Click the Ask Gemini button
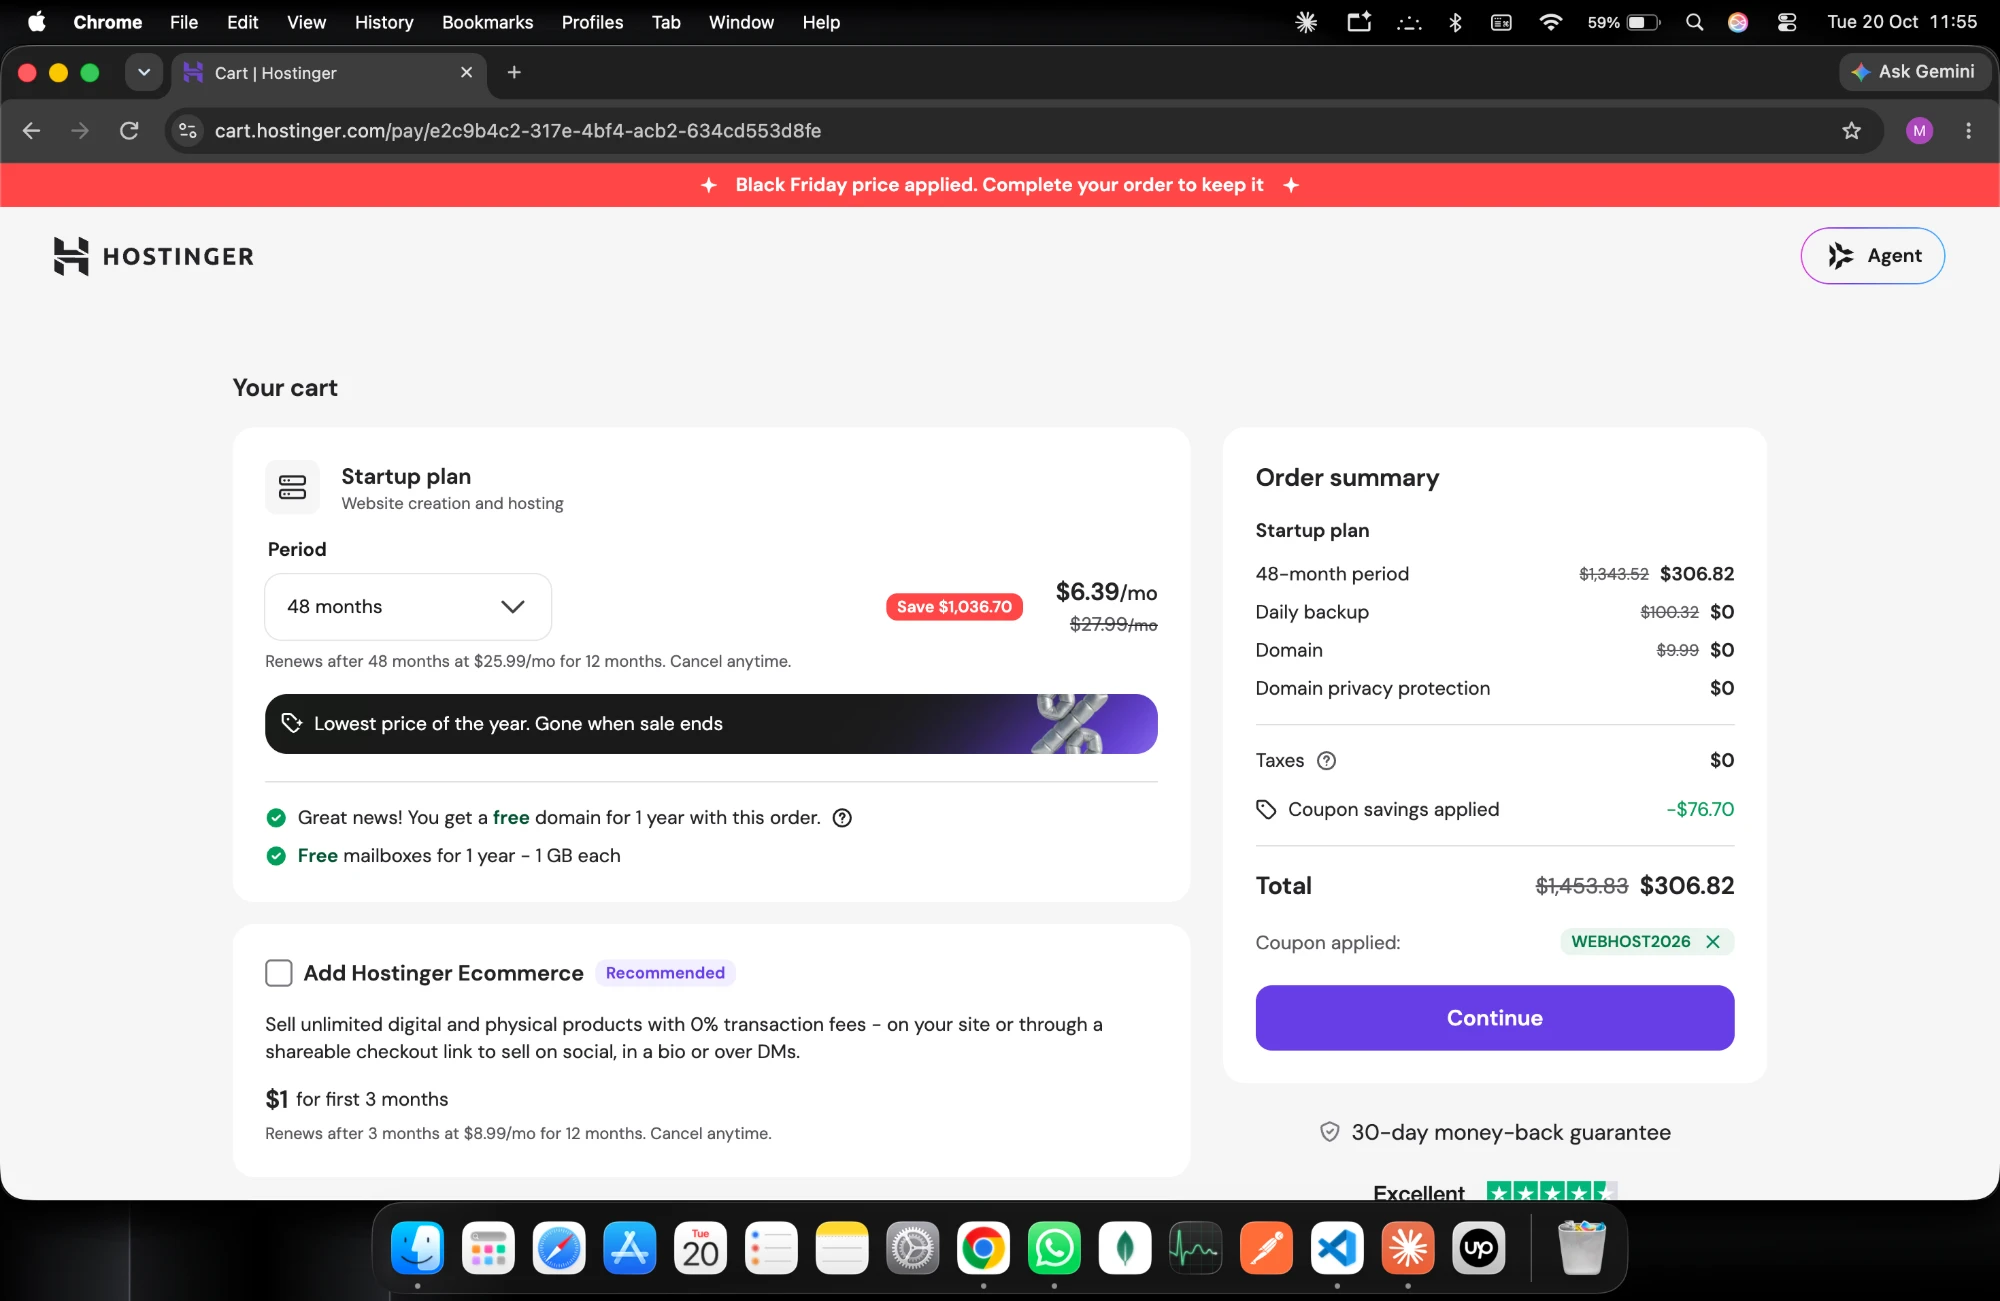Image resolution: width=2000 pixels, height=1301 pixels. (x=1914, y=72)
